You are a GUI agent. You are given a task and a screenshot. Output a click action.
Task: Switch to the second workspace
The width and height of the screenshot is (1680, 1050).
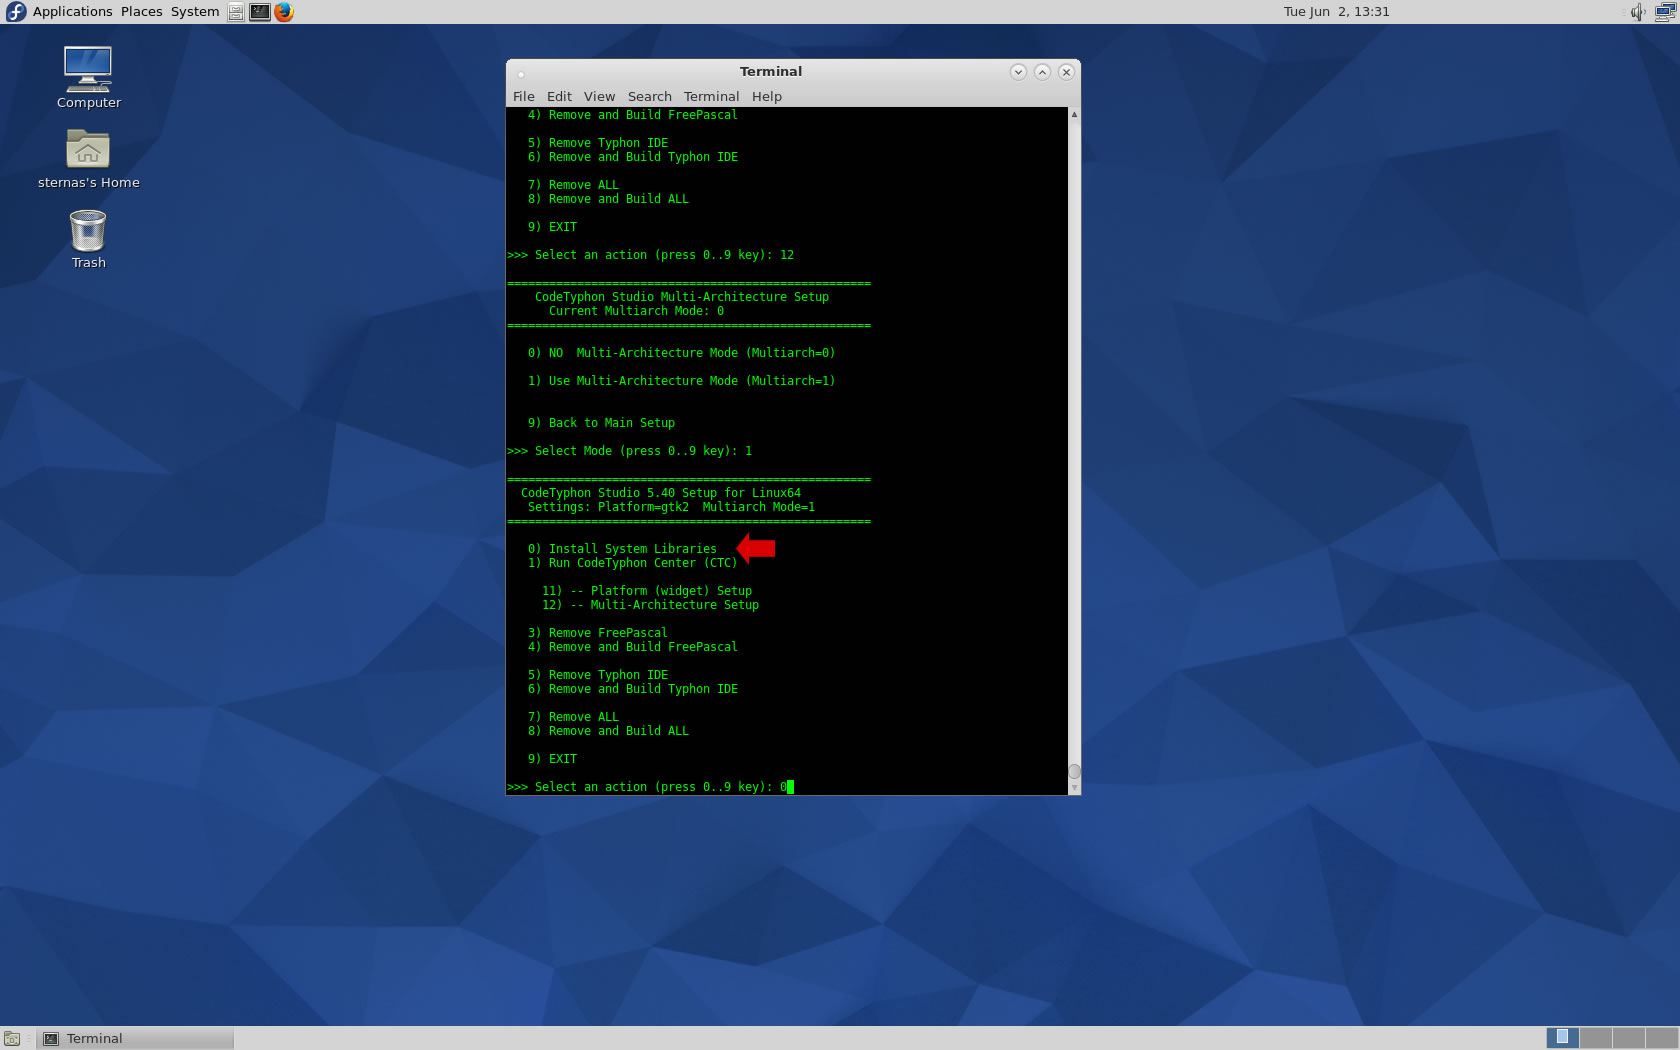coord(1595,1038)
